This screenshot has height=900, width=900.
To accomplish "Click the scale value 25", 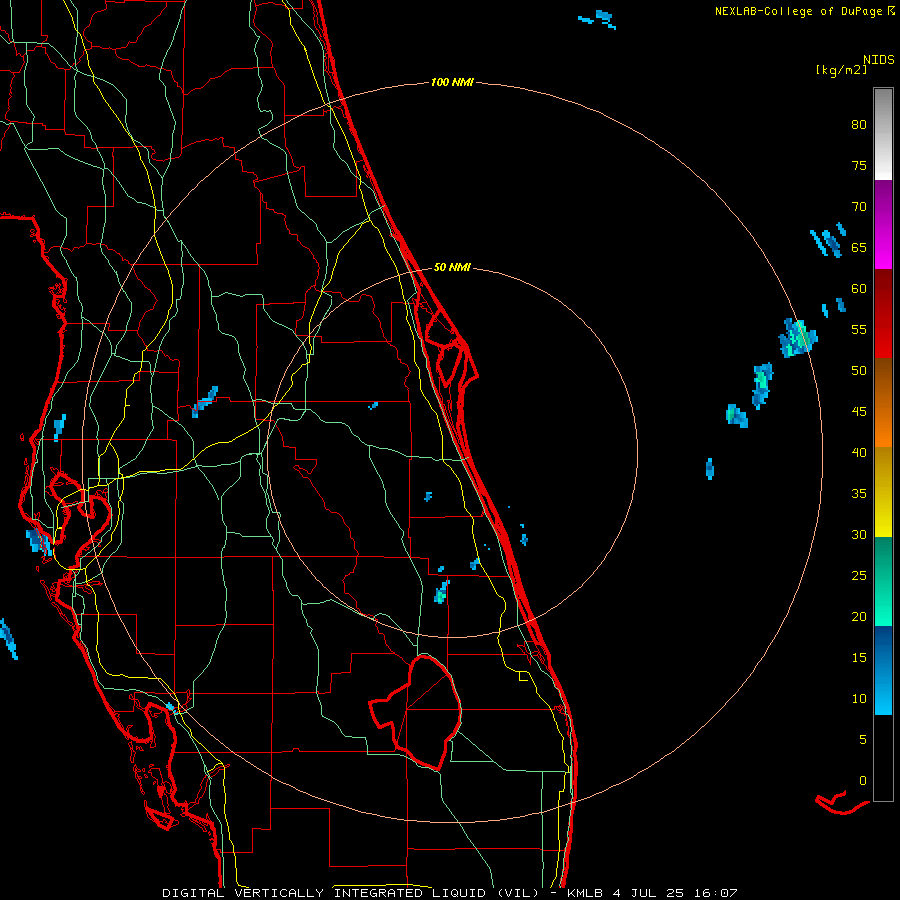I will (x=859, y=576).
